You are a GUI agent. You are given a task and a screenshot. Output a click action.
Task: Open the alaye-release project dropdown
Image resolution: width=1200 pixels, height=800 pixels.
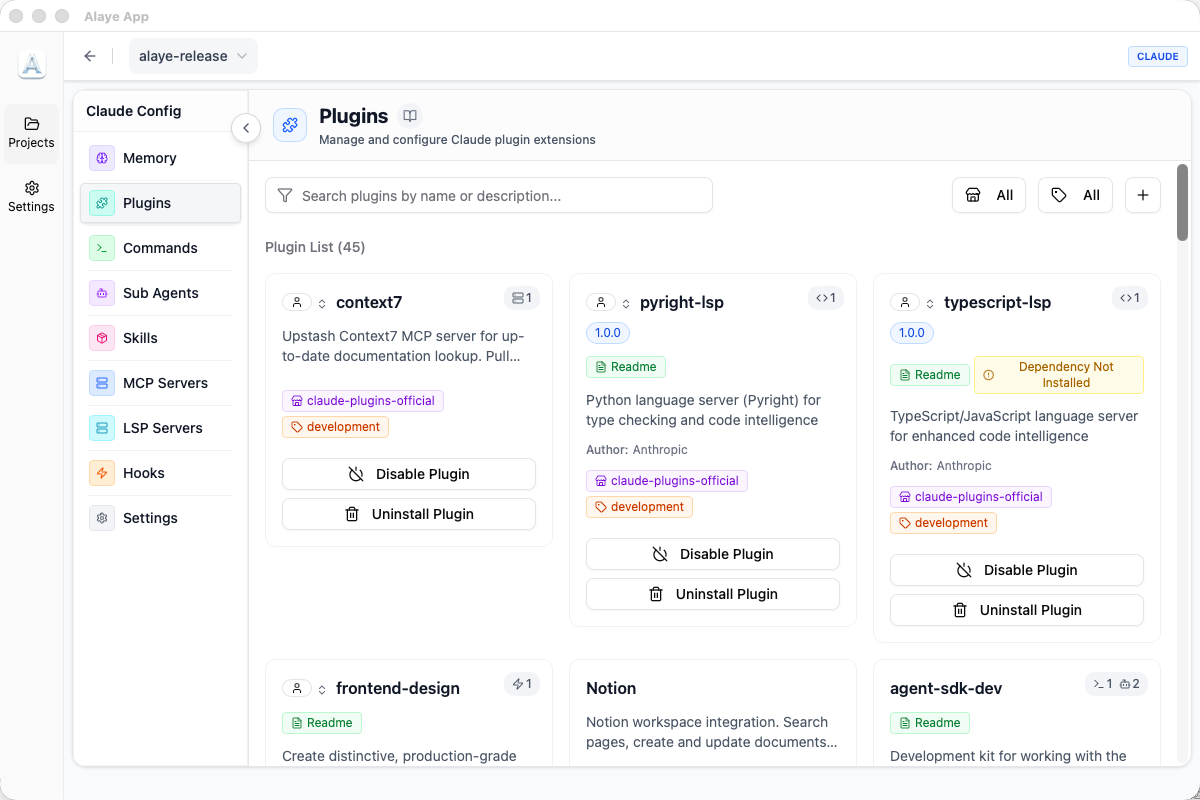[x=193, y=56]
